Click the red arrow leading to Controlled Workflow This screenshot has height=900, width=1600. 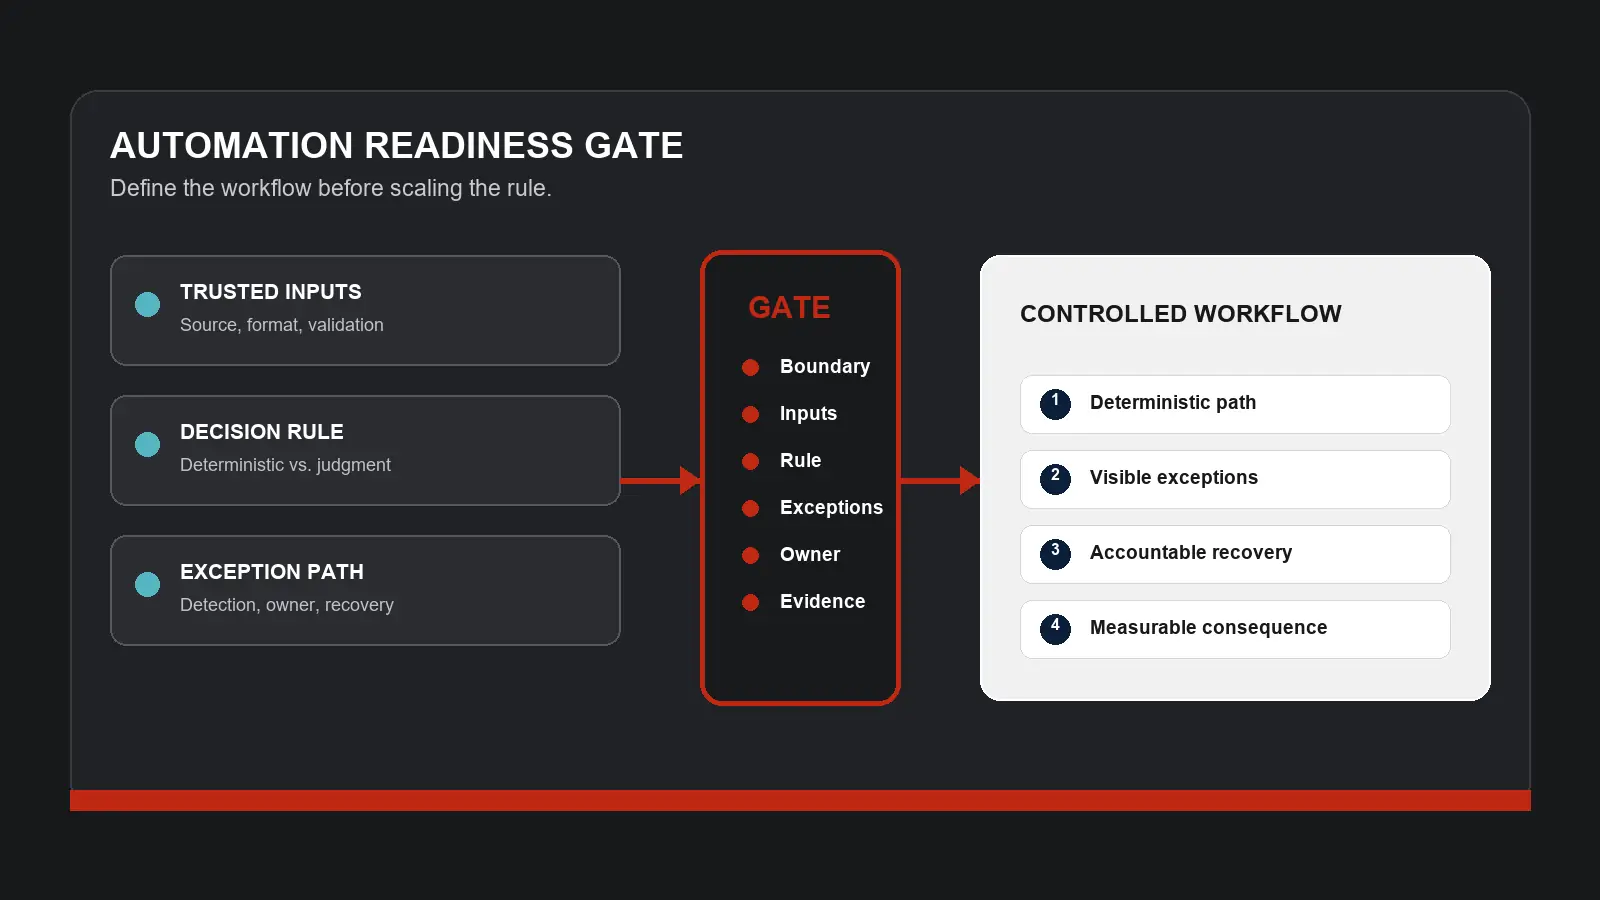tap(940, 480)
